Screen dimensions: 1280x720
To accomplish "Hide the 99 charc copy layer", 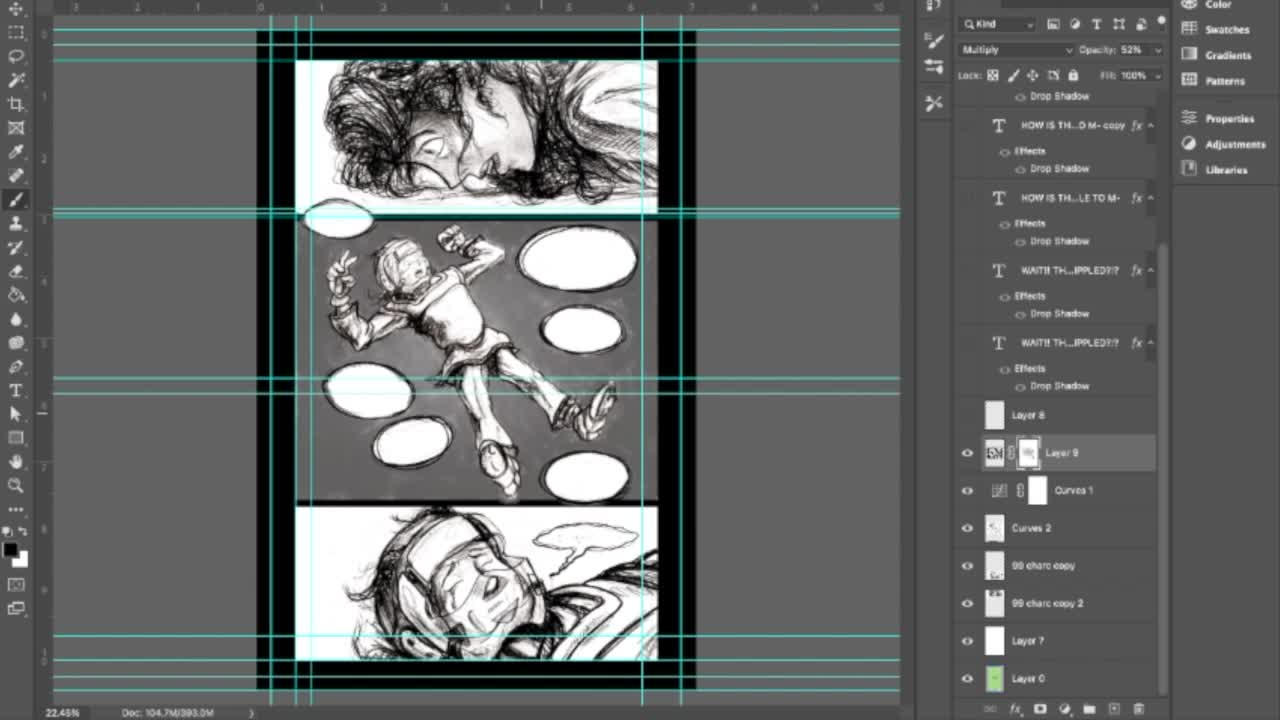I will pos(967,566).
